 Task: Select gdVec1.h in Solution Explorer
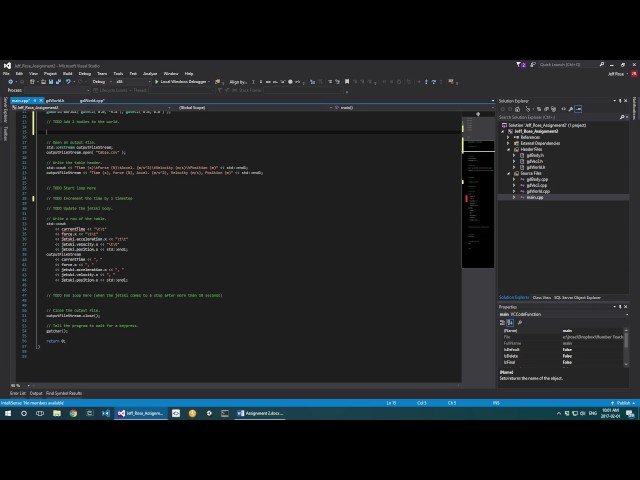(535, 162)
